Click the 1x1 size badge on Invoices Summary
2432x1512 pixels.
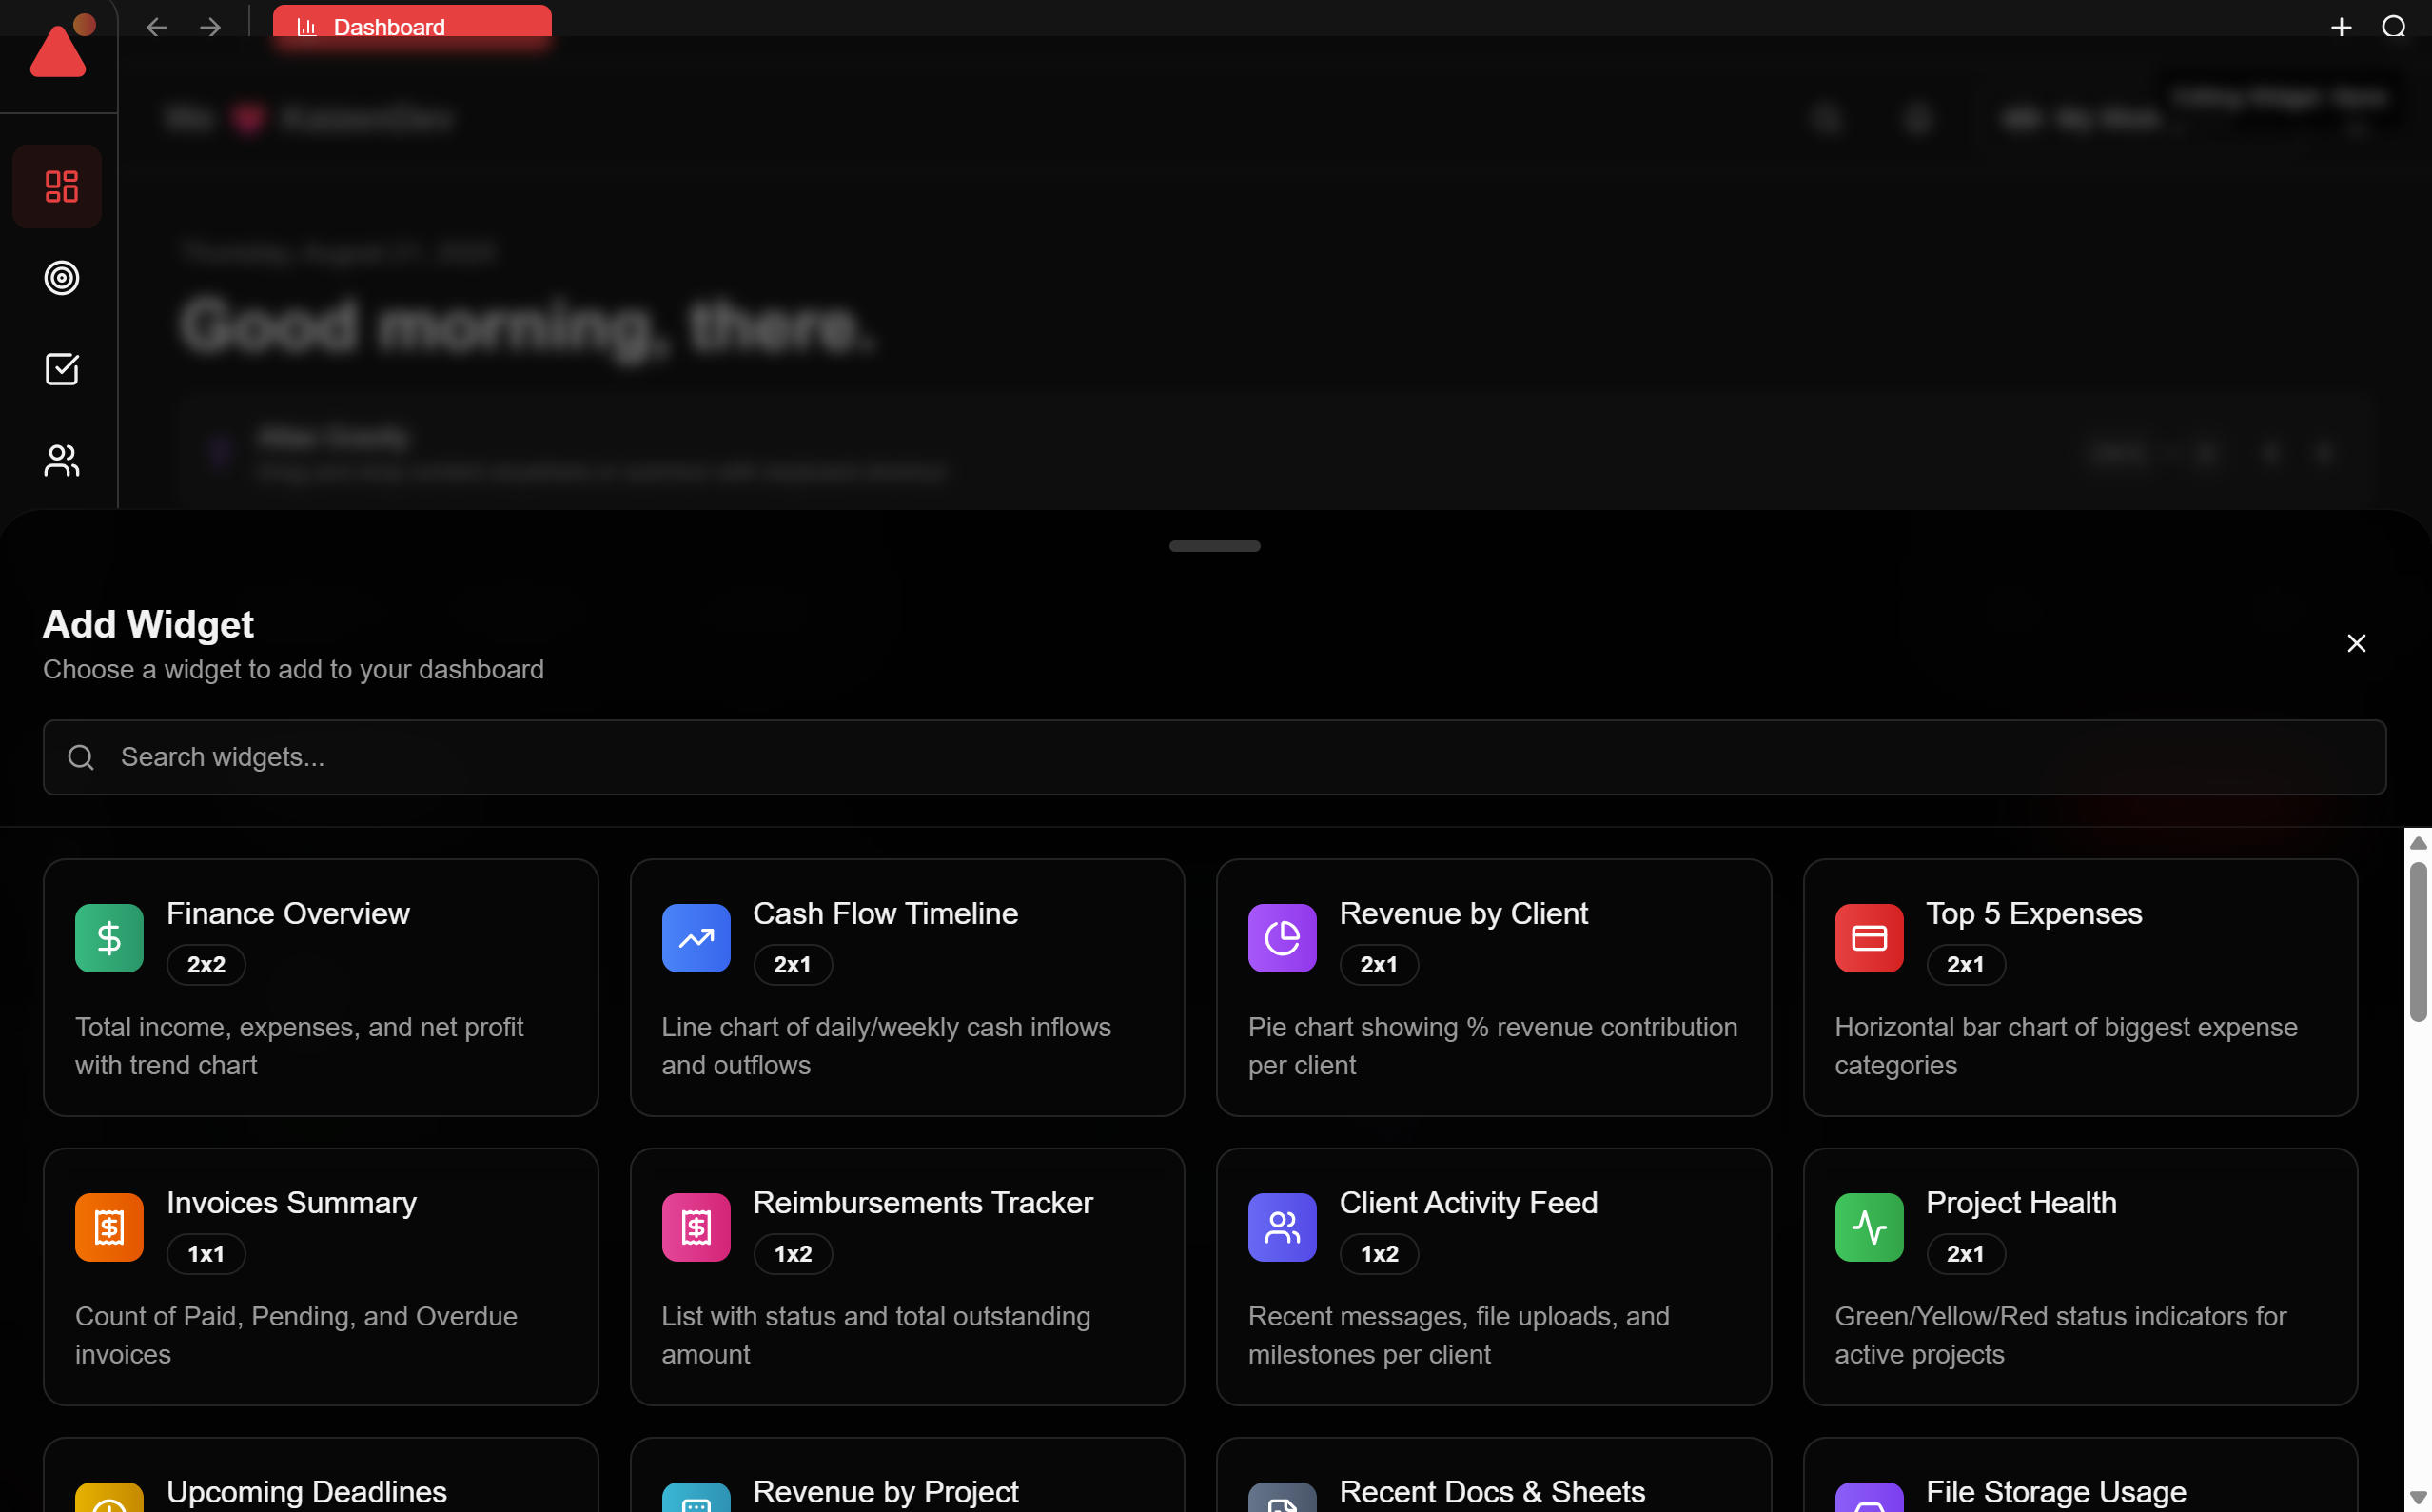(x=206, y=1253)
